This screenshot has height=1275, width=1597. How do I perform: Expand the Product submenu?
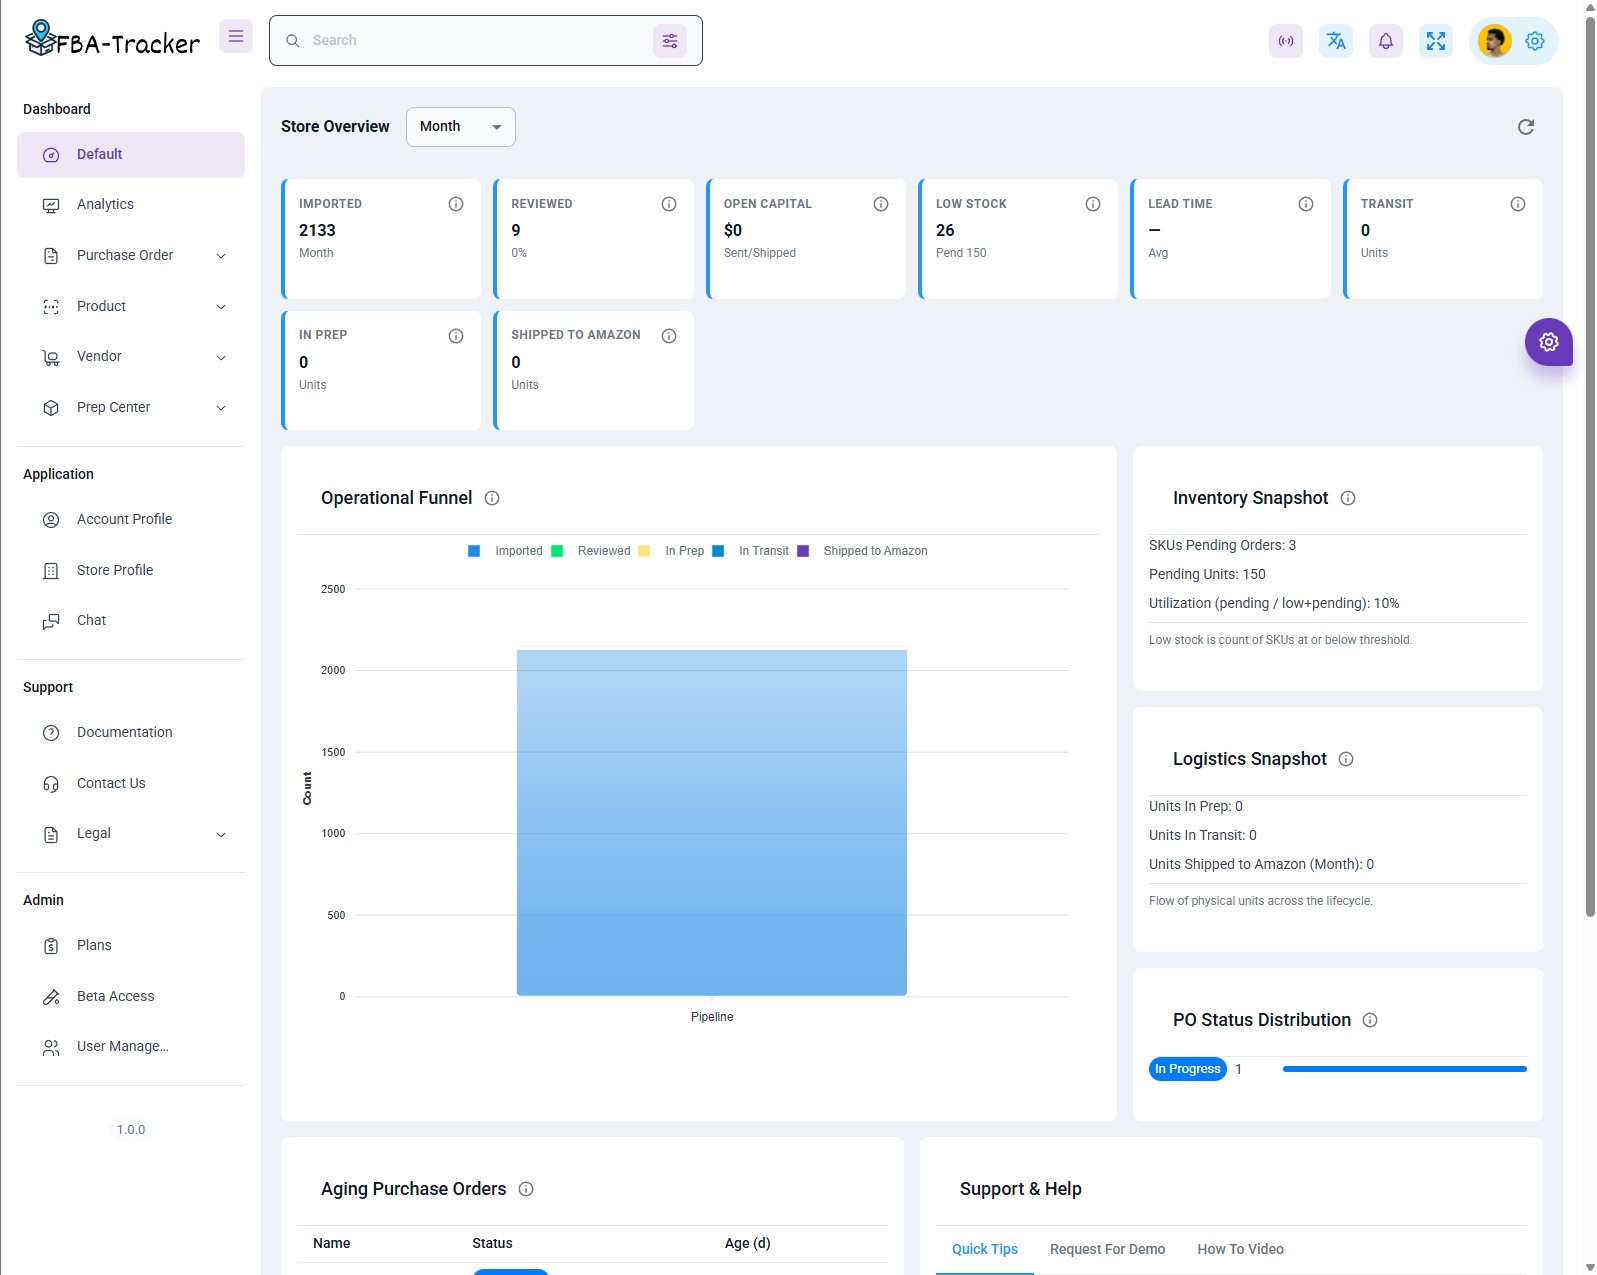[131, 307]
